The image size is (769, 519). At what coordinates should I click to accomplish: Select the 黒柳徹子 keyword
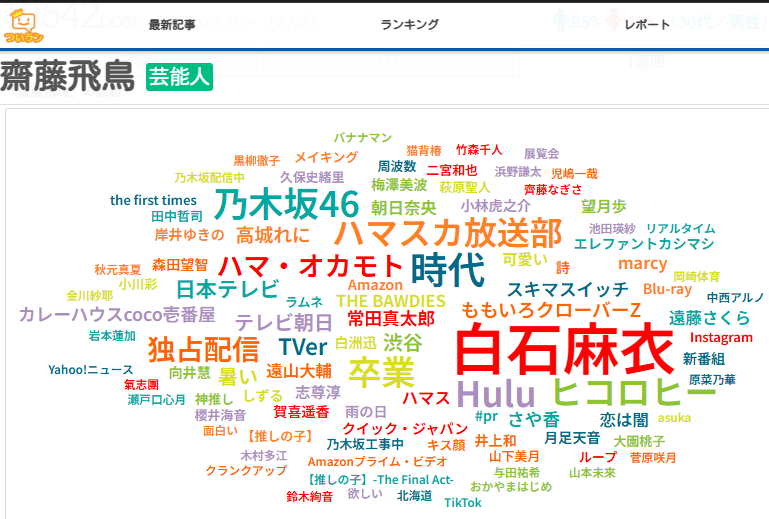256,160
